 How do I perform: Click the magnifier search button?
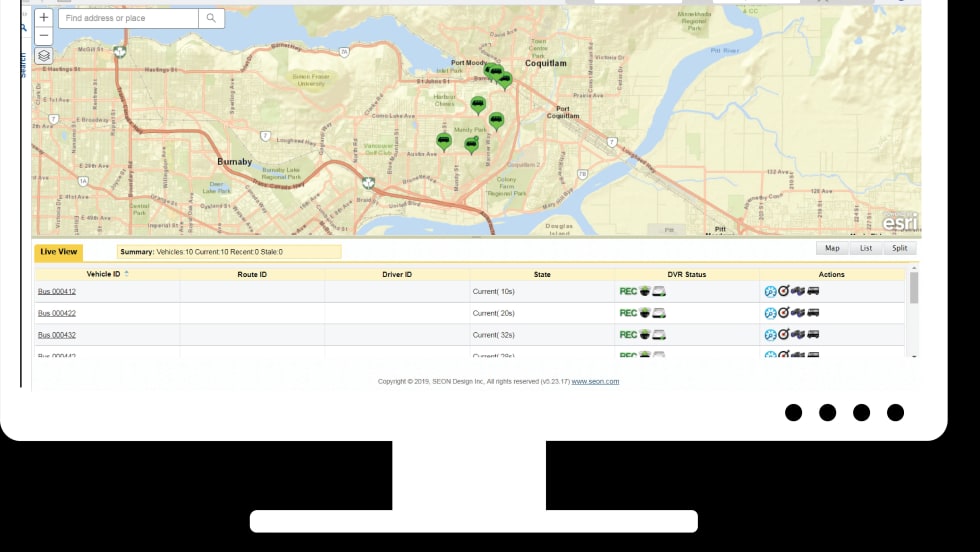[211, 18]
